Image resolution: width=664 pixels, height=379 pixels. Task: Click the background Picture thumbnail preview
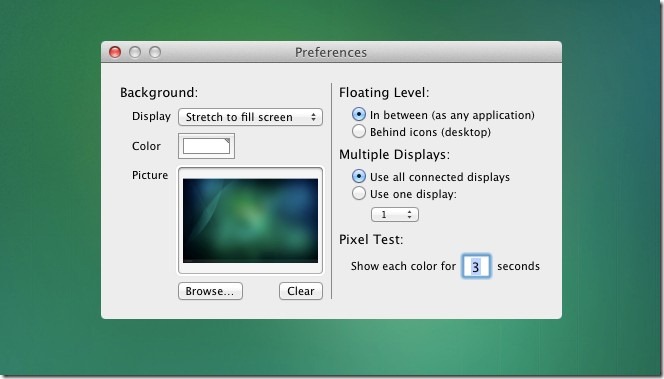pos(250,220)
